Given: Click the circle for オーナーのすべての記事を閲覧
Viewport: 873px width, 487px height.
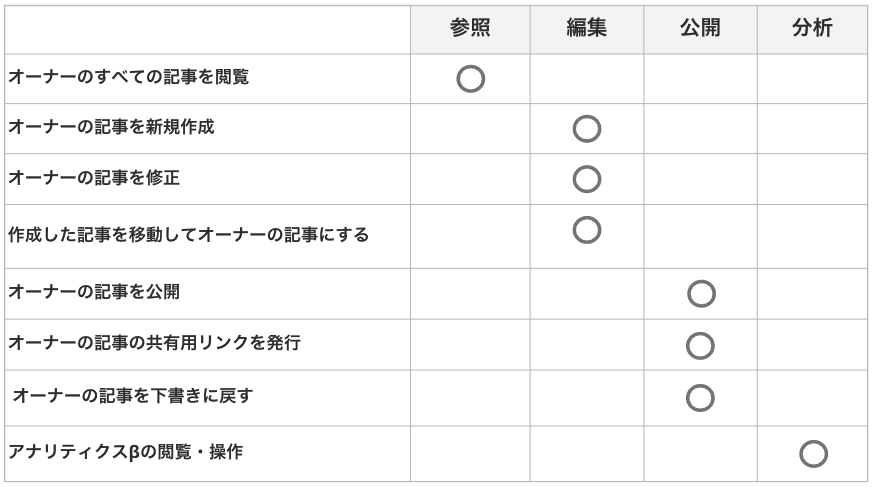Looking at the screenshot, I should [470, 79].
